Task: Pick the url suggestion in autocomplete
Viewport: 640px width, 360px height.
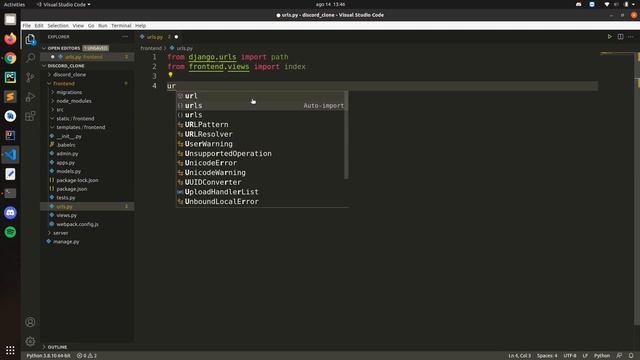Action: [x=260, y=96]
